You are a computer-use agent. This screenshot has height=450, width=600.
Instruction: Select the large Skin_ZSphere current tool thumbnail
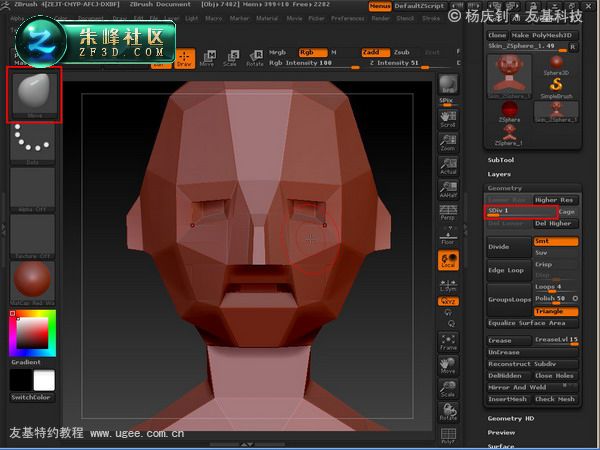pos(509,77)
